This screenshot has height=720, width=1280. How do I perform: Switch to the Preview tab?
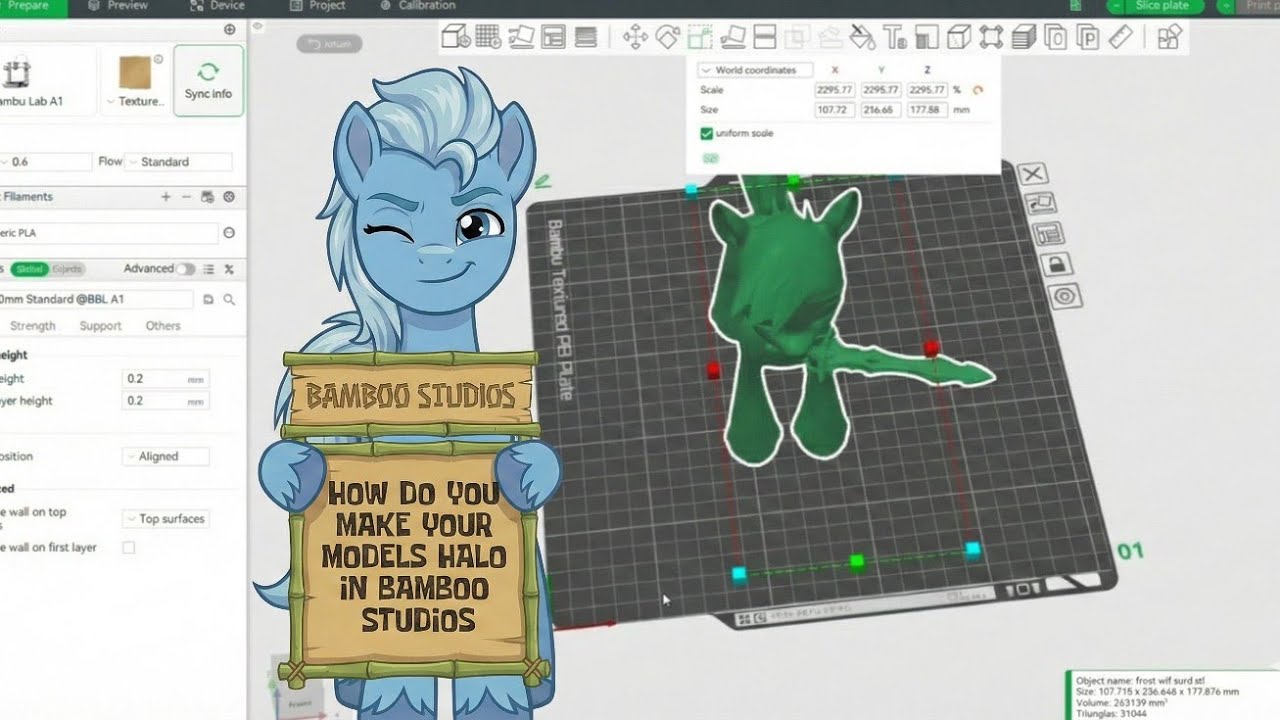[118, 6]
